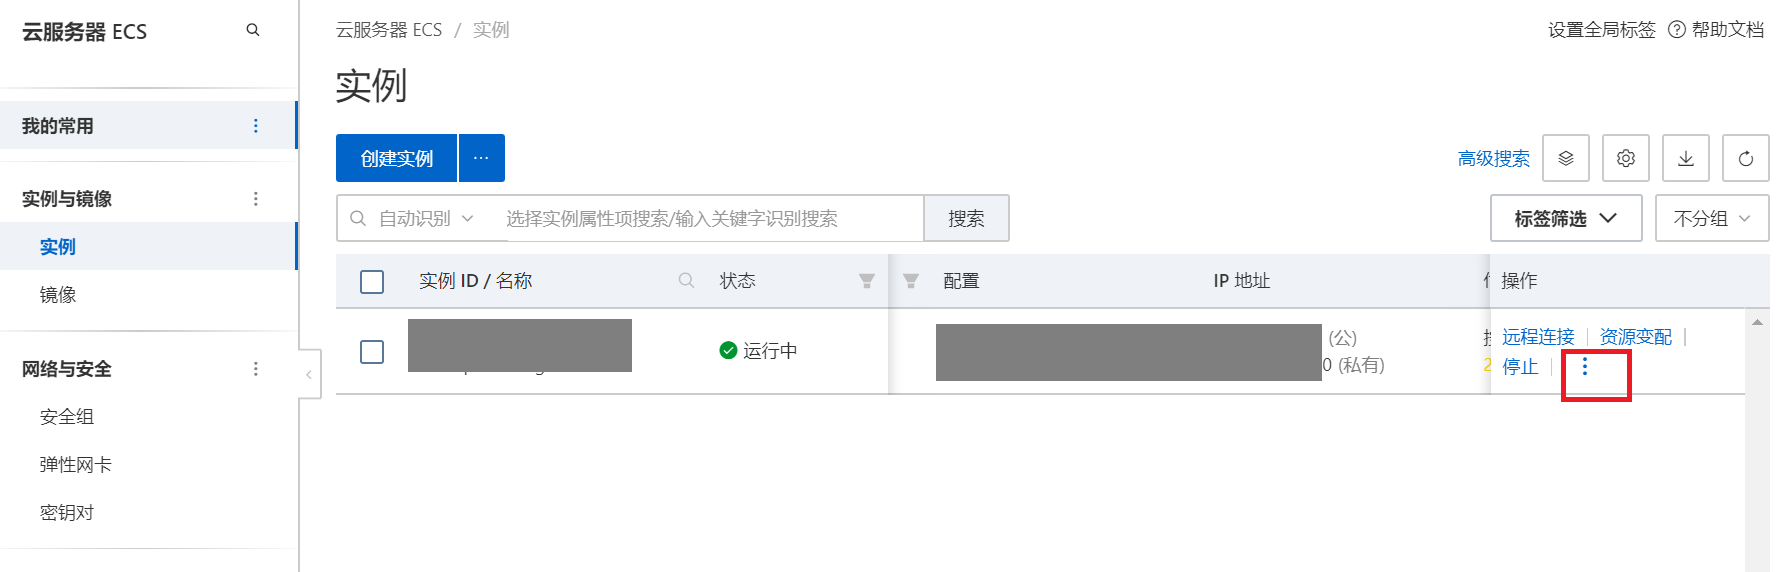Open the gear column settings icon
Screen dimensions: 1780x572
click(x=1626, y=158)
